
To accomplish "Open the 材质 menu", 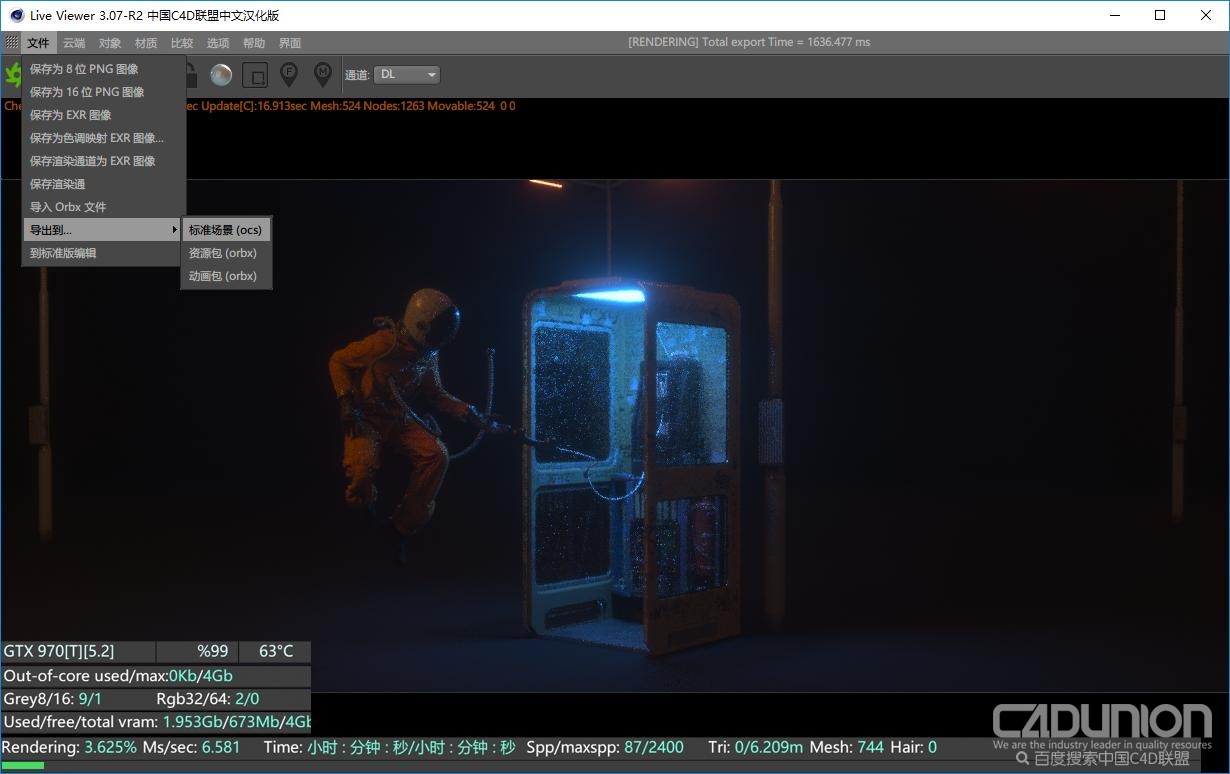I will point(146,43).
